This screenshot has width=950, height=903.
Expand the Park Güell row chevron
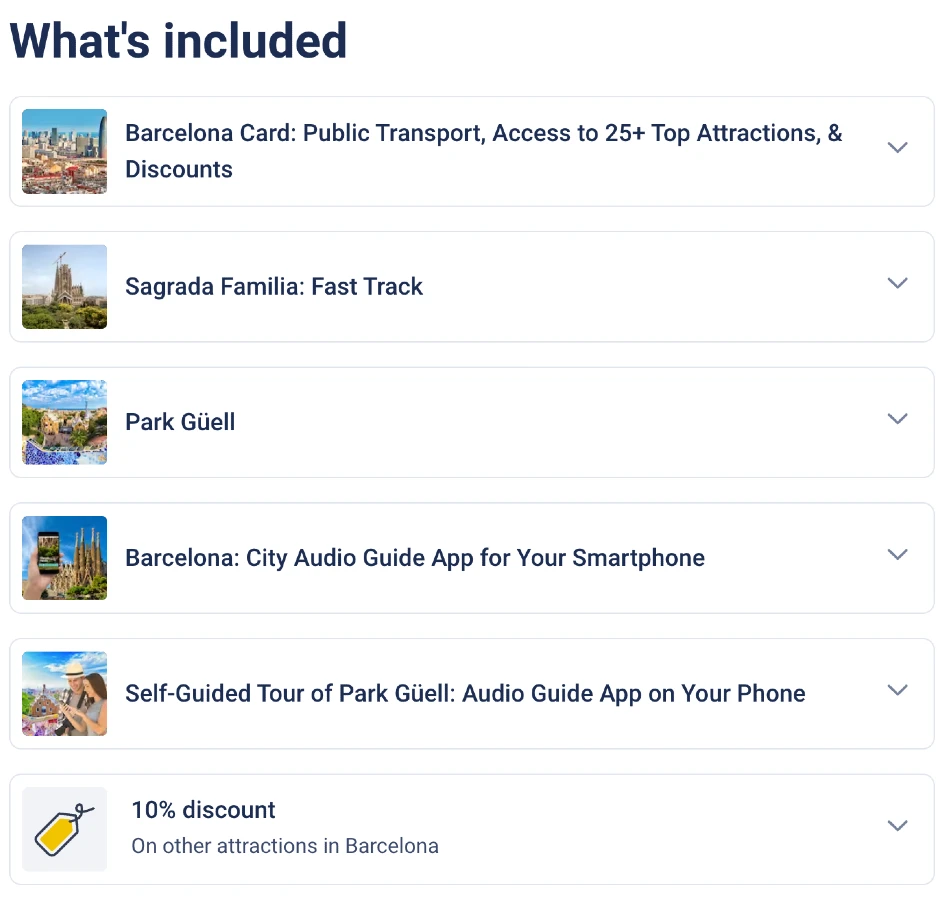click(x=897, y=419)
